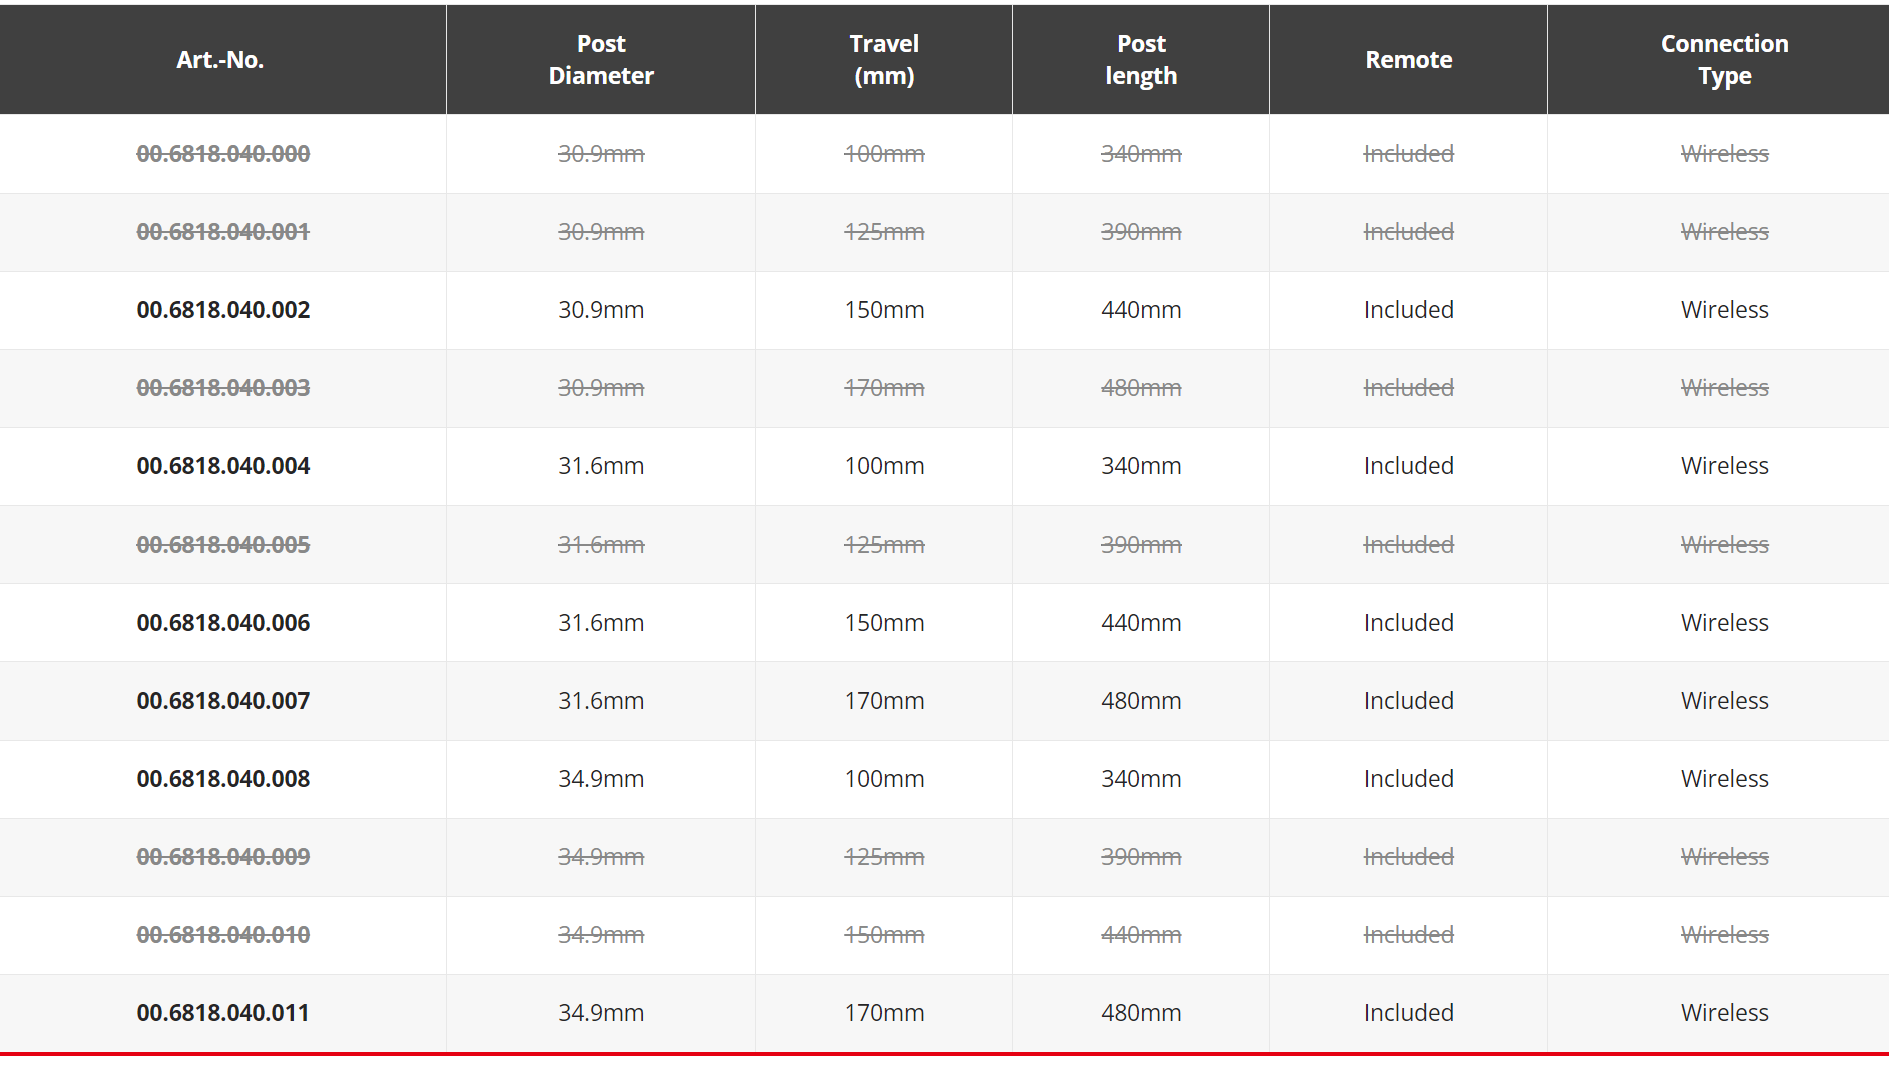The image size is (1889, 1074).
Task: Select article number 00.6818.040.010
Action: point(223,935)
